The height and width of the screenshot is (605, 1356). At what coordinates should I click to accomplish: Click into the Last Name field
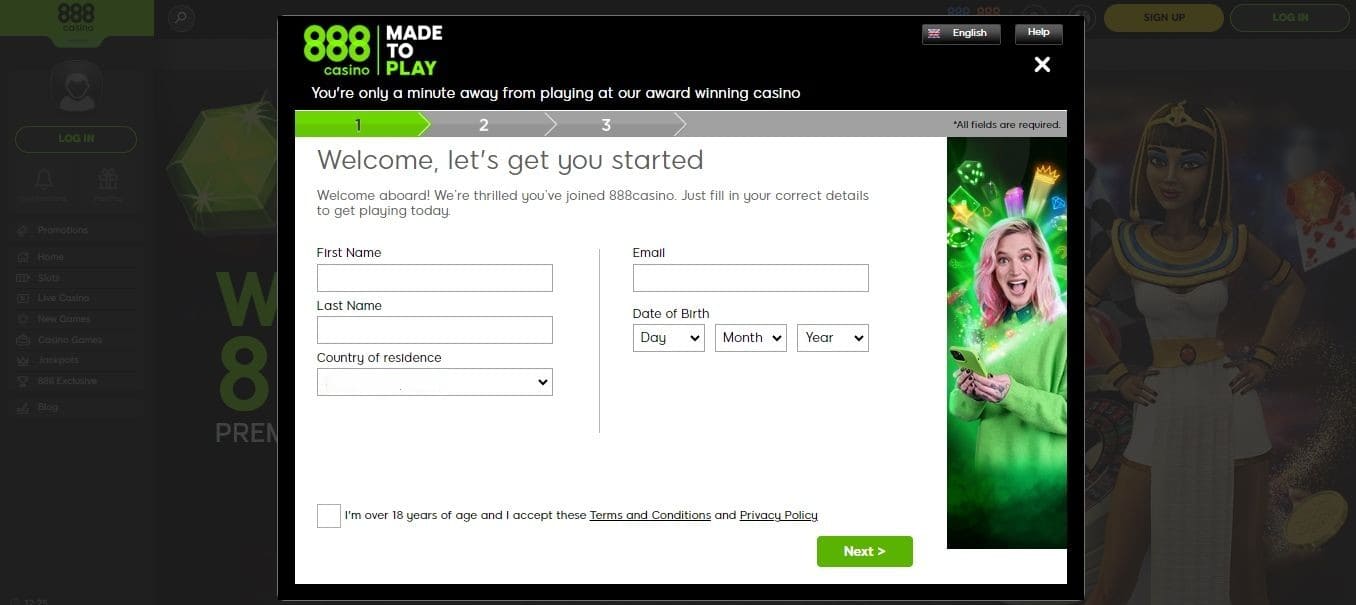pos(434,330)
